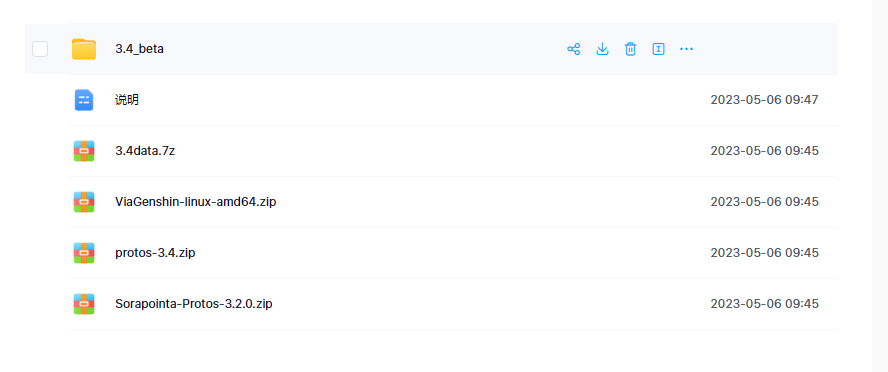Select the ViaGenshin-linux-amd64.zip file name
888x372 pixels.
click(x=195, y=202)
